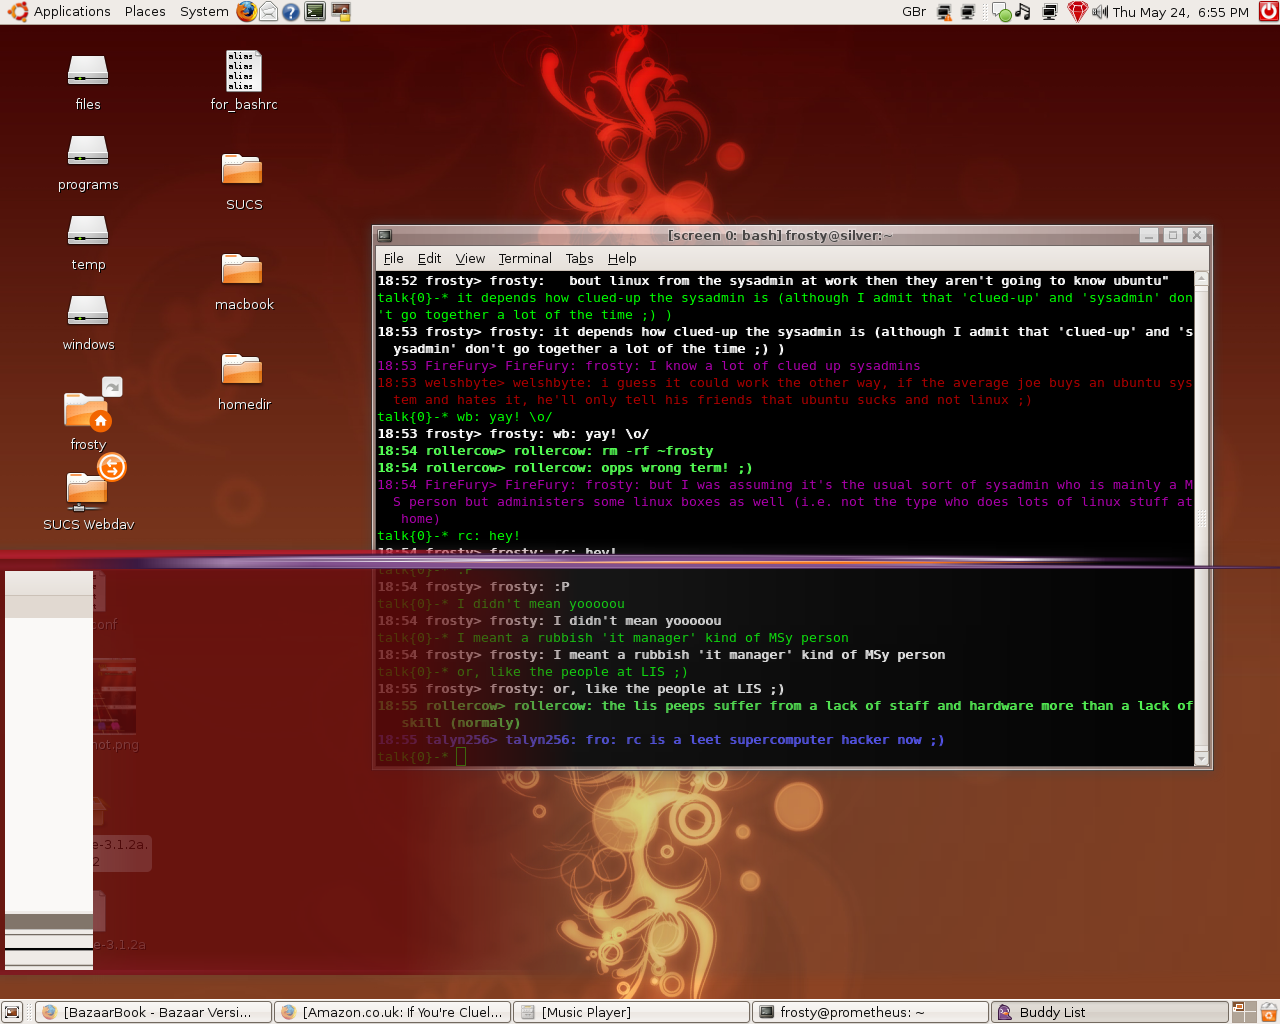
Task: Open the Tabs menu in terminal window
Action: pyautogui.click(x=579, y=258)
